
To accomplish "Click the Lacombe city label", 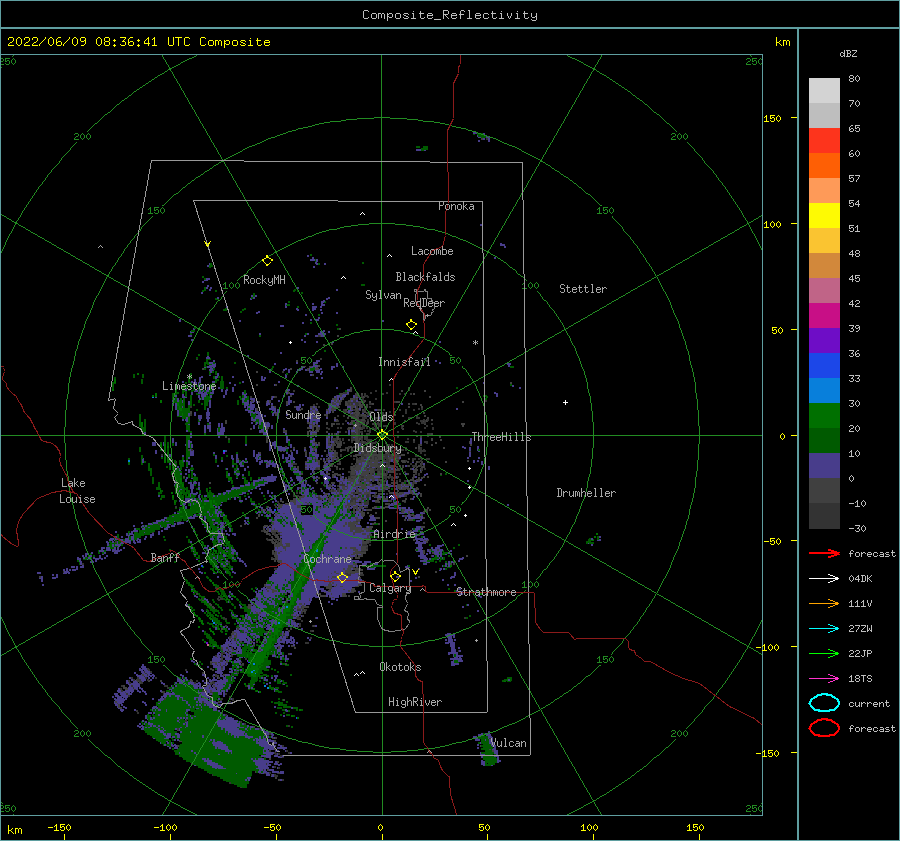I will click(x=432, y=251).
